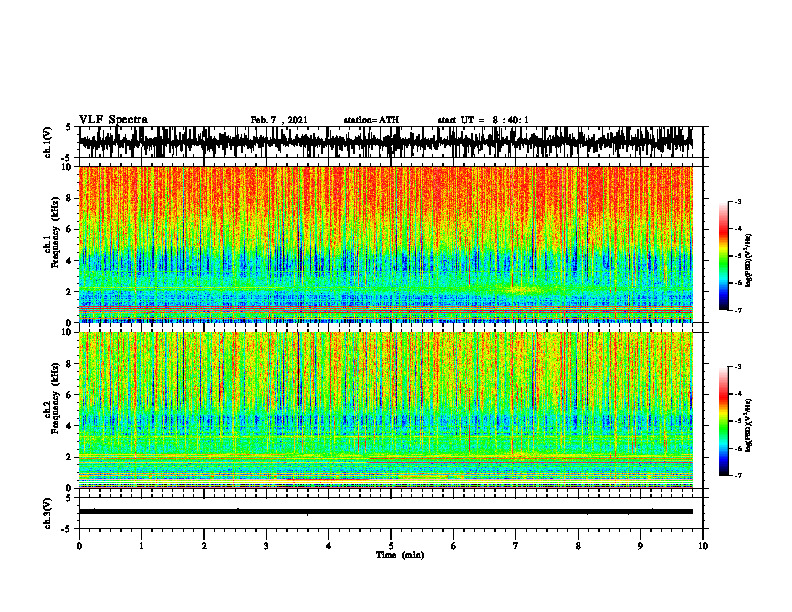Image resolution: width=792 pixels, height=612 pixels.
Task: Click x-axis tick label '2'
Action: [x=204, y=546]
